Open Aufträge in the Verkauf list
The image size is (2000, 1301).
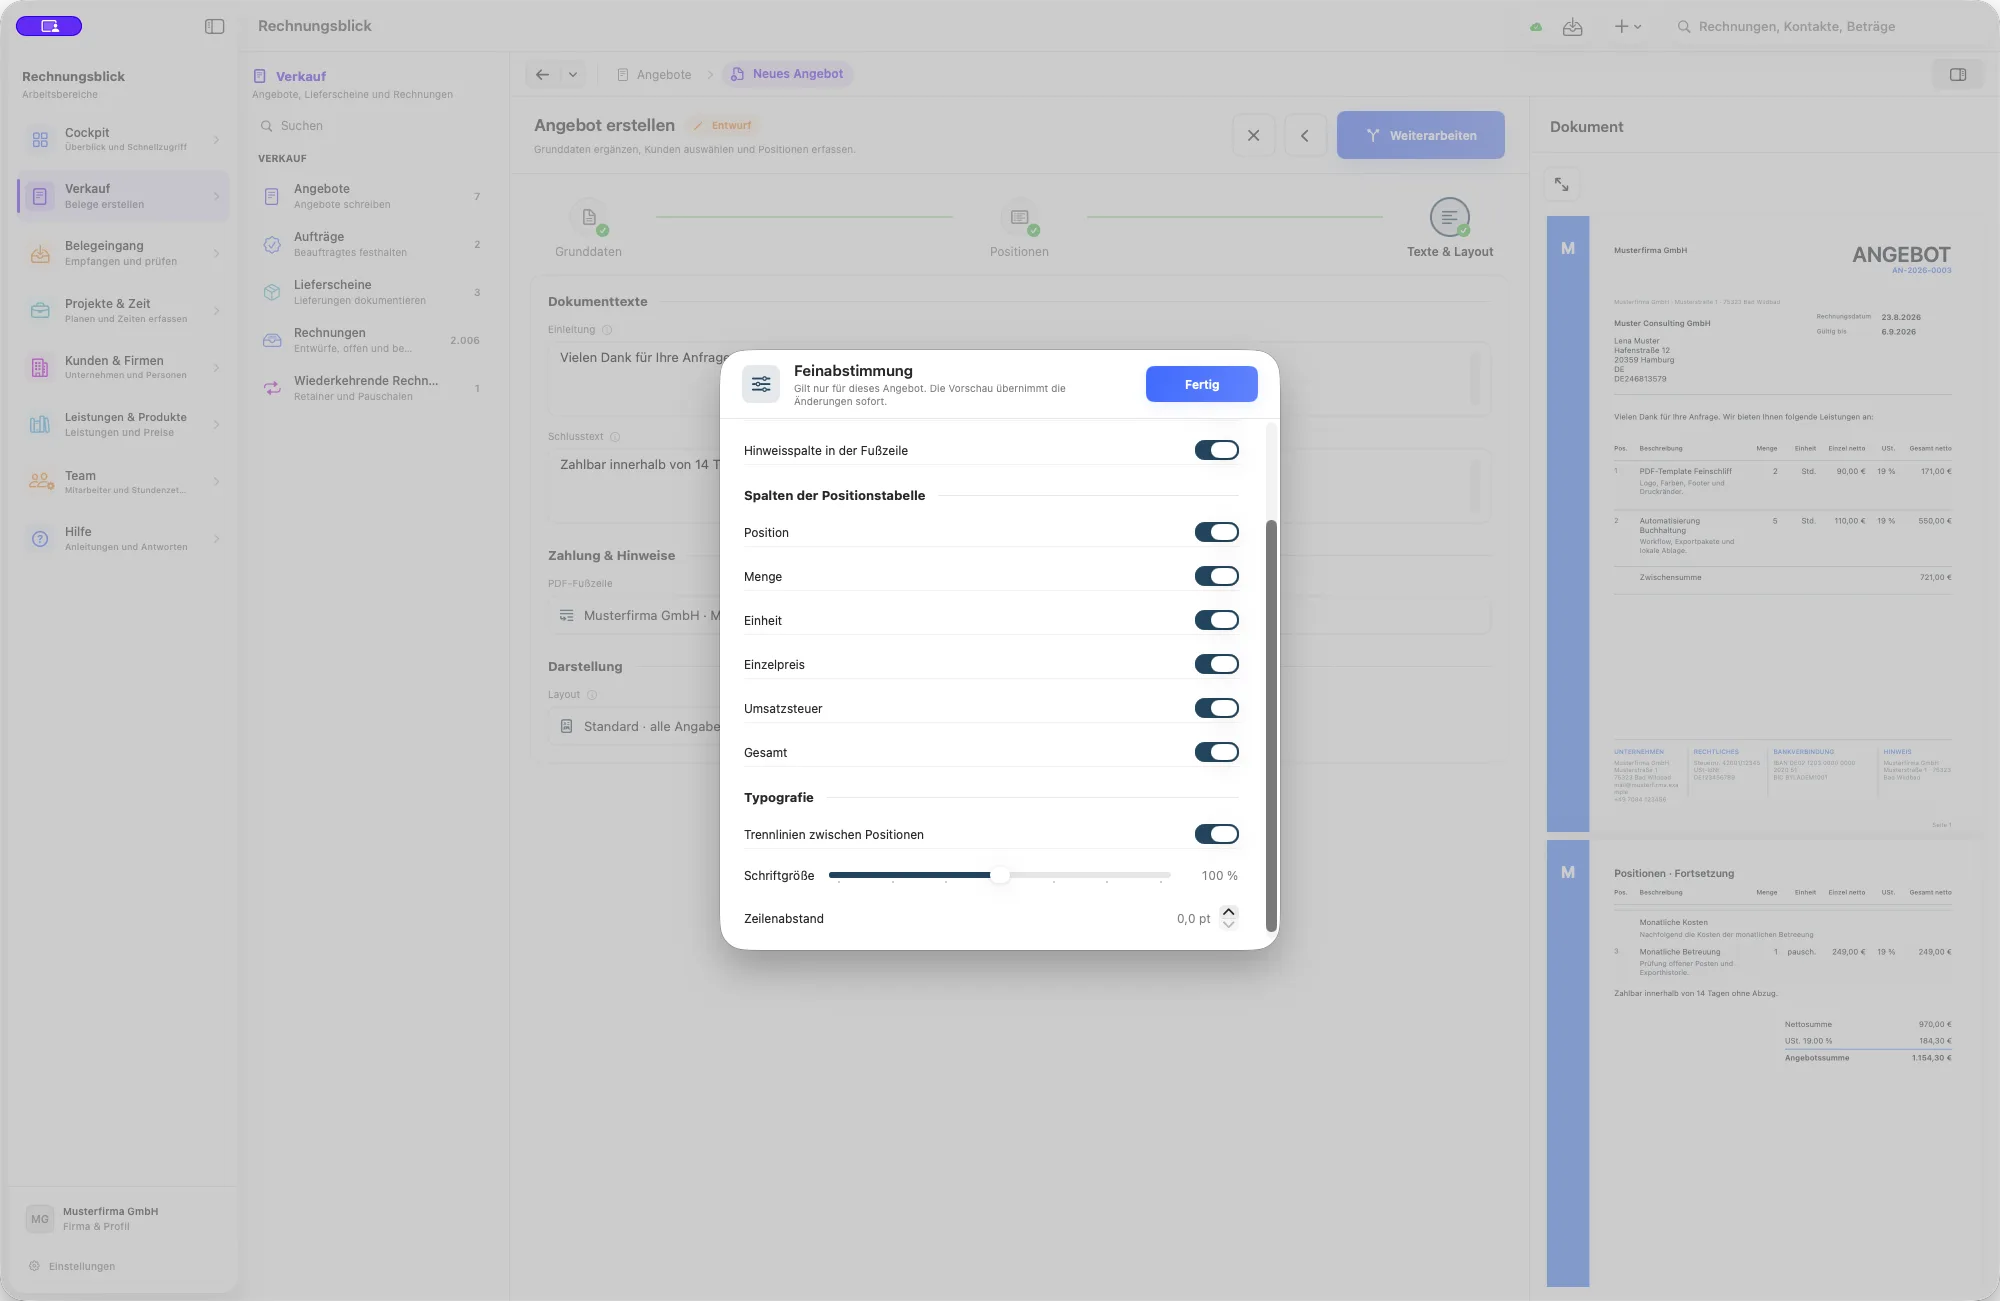click(372, 244)
